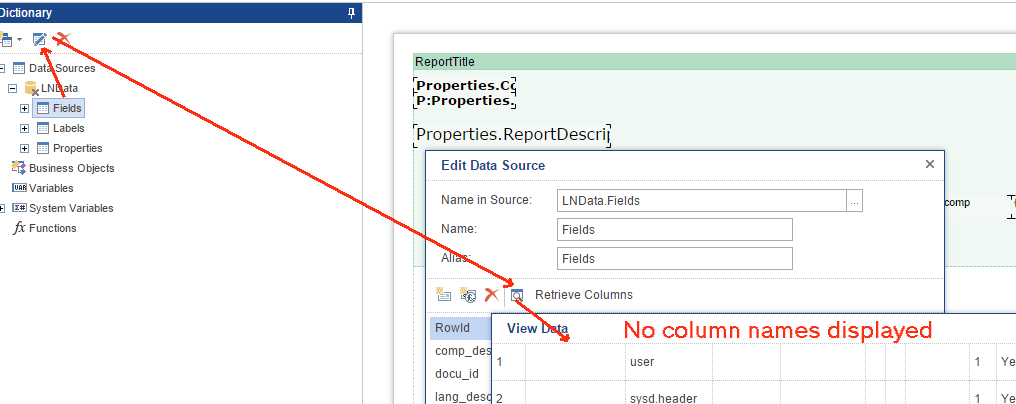Click the Variables VAR icon

pos(19,188)
